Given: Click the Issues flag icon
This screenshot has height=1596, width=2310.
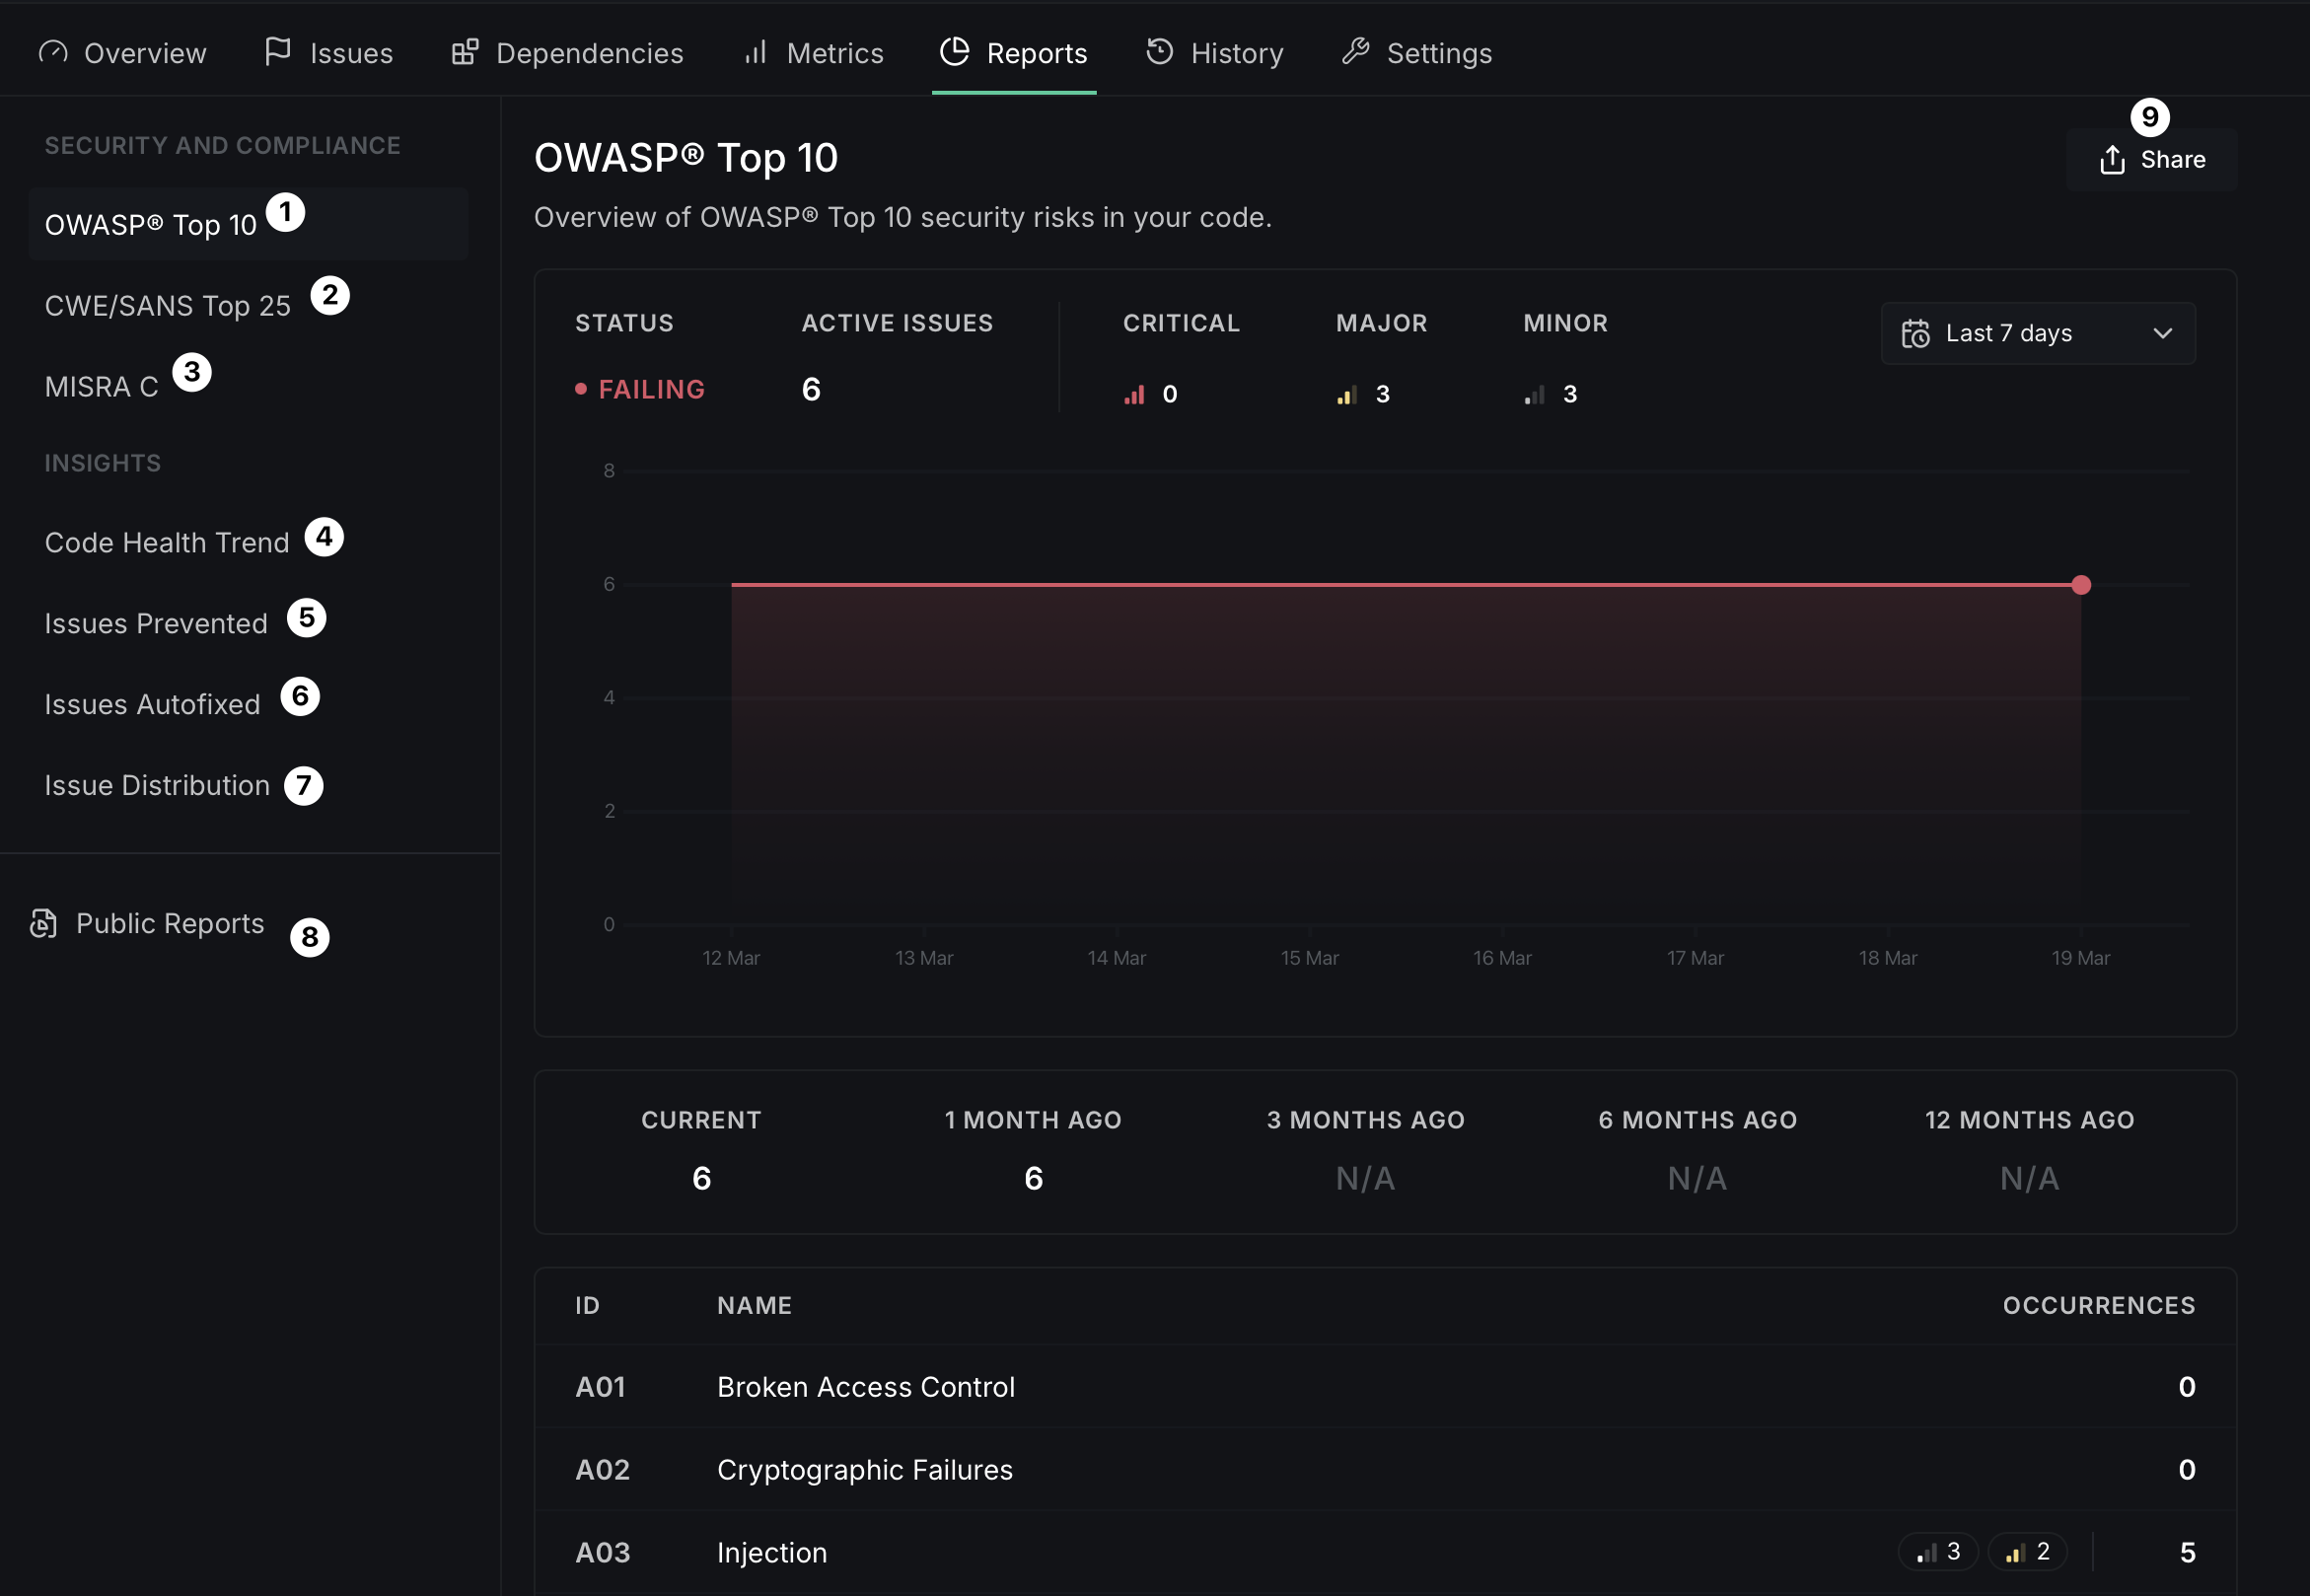Looking at the screenshot, I should 277,51.
